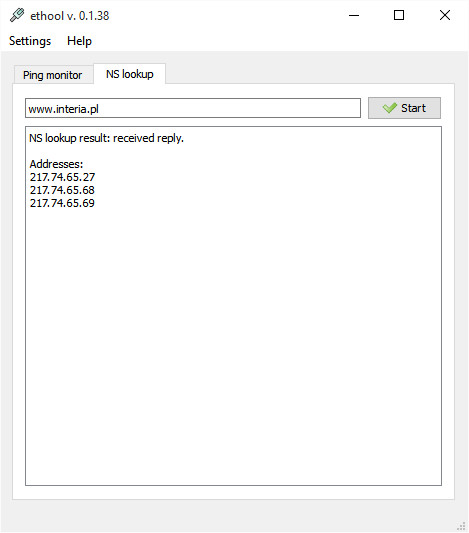Click the window resize grip
This screenshot has height=533, width=469.
tap(461, 526)
